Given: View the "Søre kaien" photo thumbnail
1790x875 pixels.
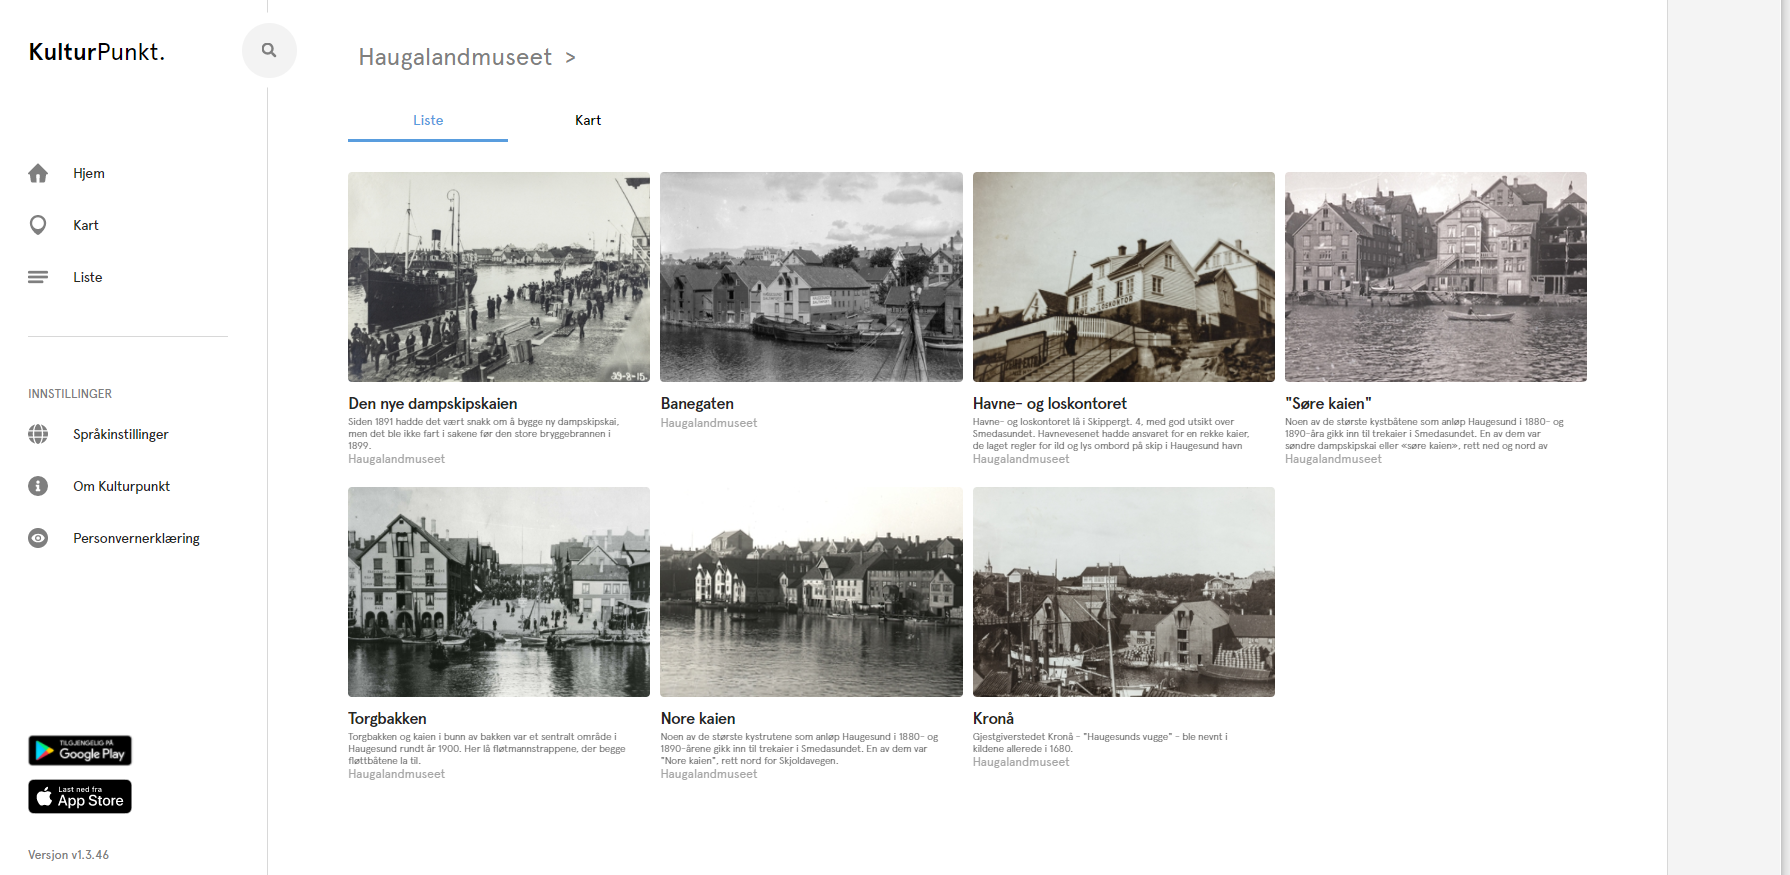Looking at the screenshot, I should [1435, 277].
